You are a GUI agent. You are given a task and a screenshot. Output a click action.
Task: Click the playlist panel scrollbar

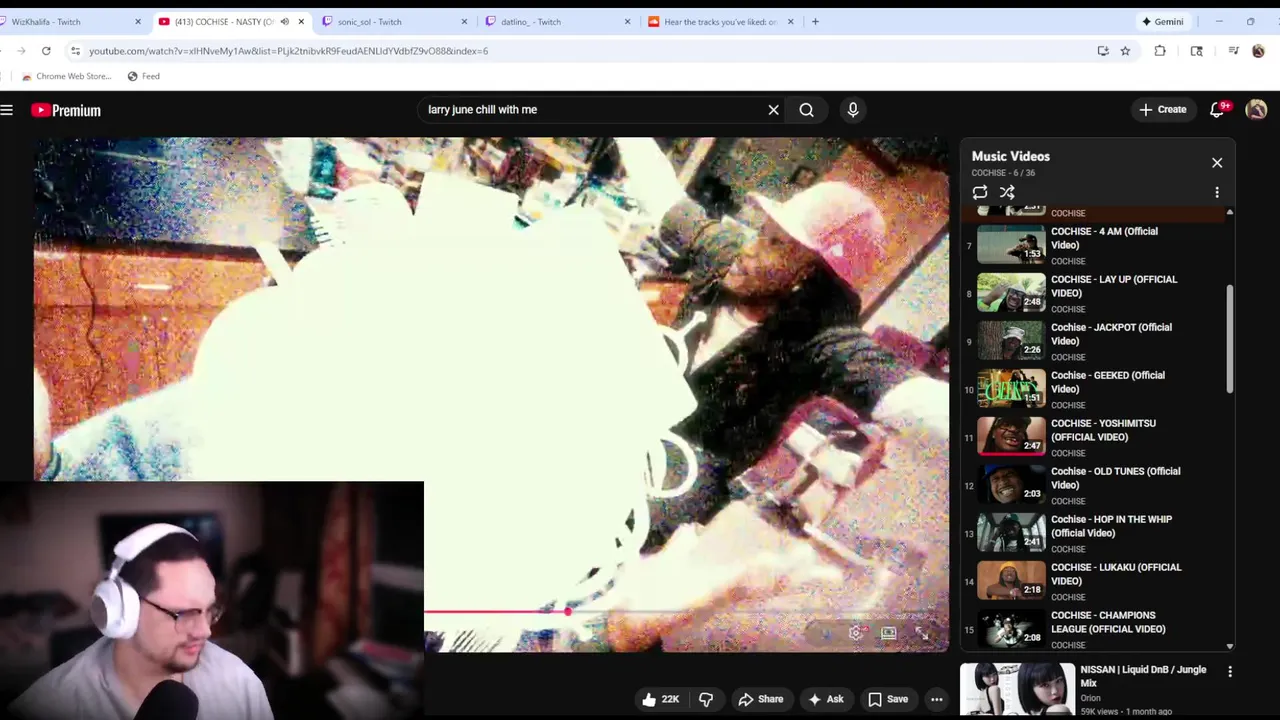tap(1230, 340)
